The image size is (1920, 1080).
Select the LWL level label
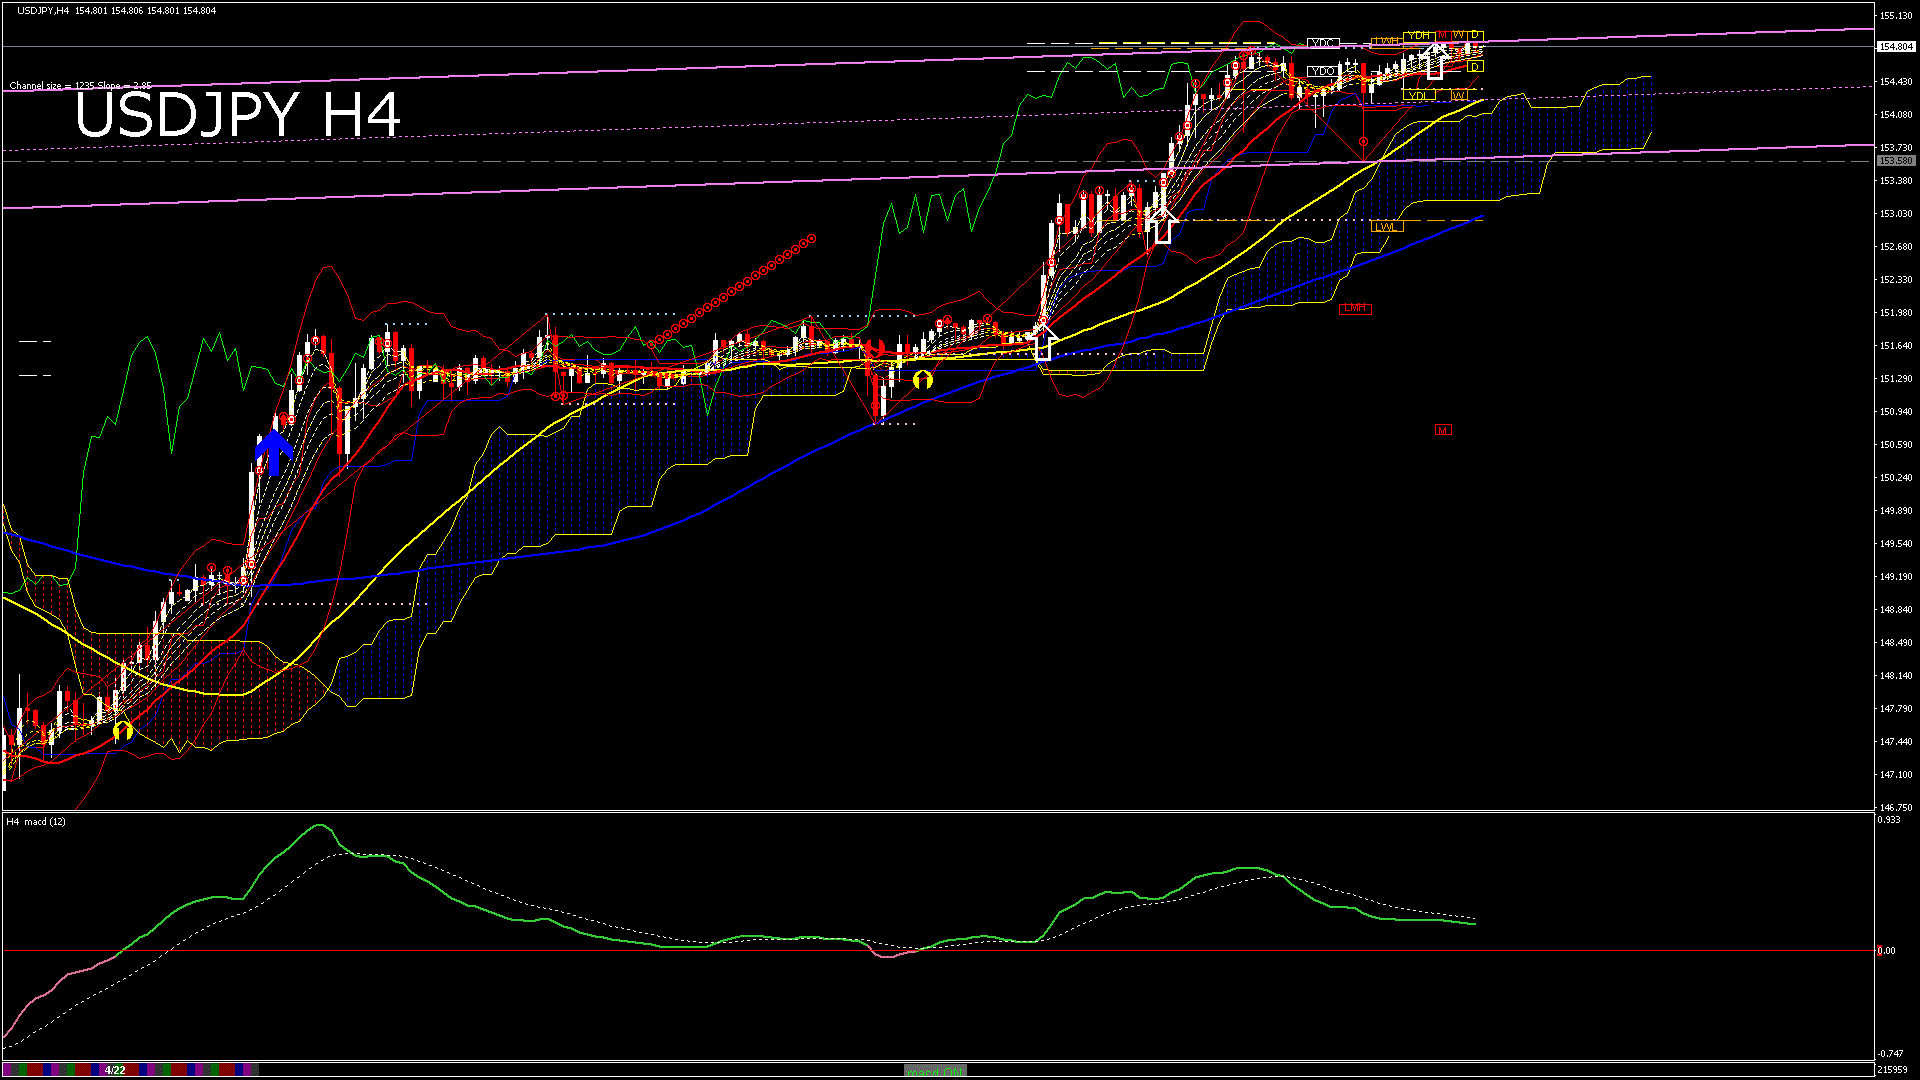coord(1386,227)
